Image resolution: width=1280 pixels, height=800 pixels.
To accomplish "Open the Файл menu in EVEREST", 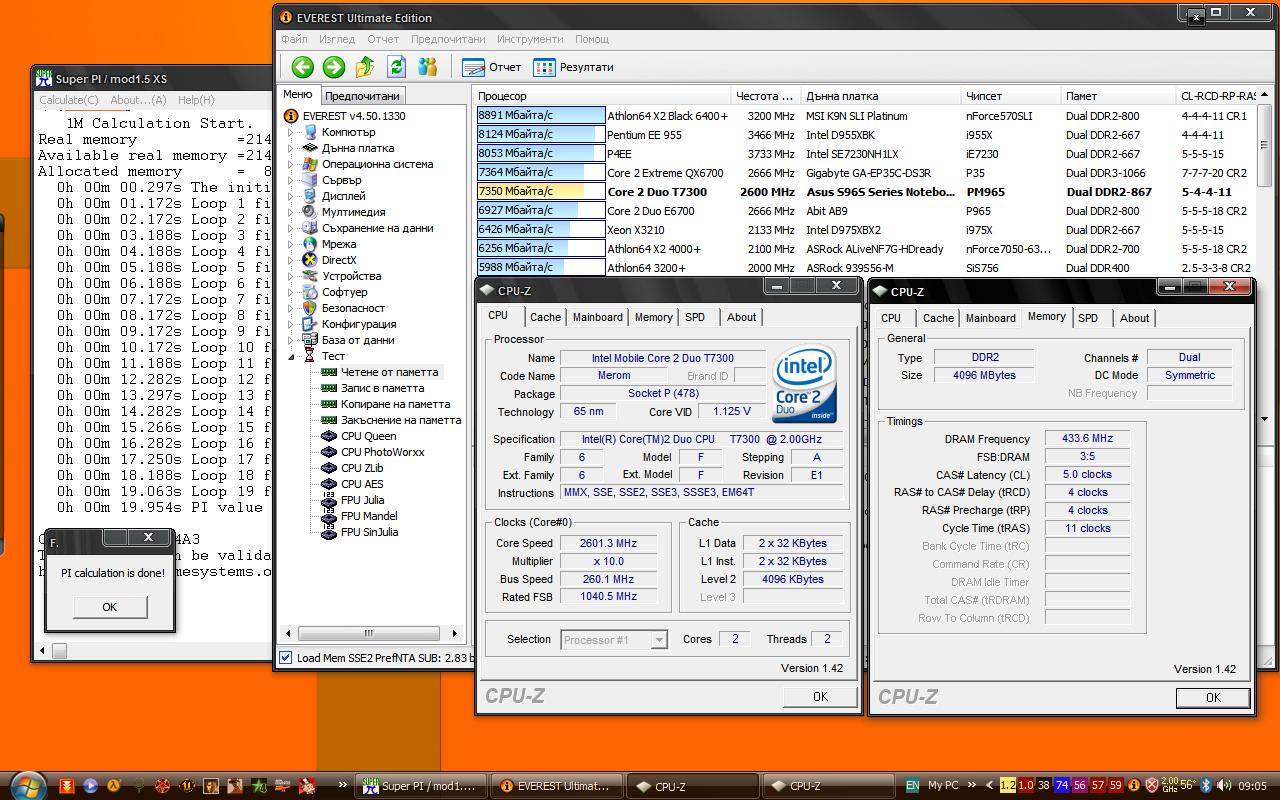I will pyautogui.click(x=295, y=39).
